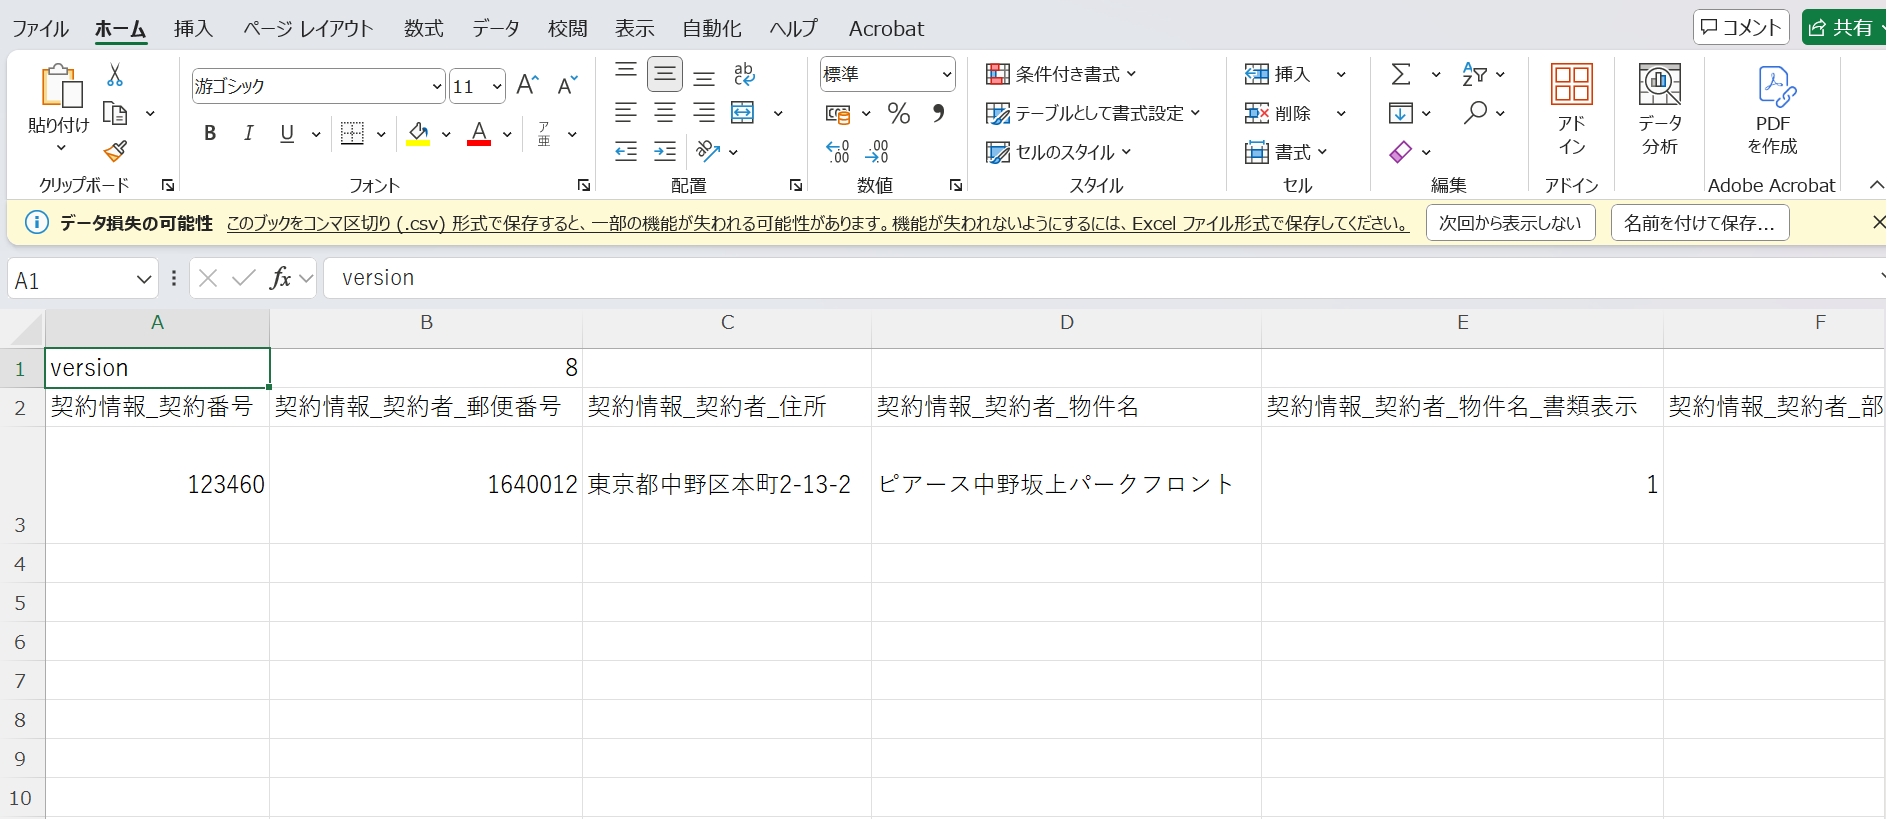Click the phonetic guide (furigana) icon

544,133
